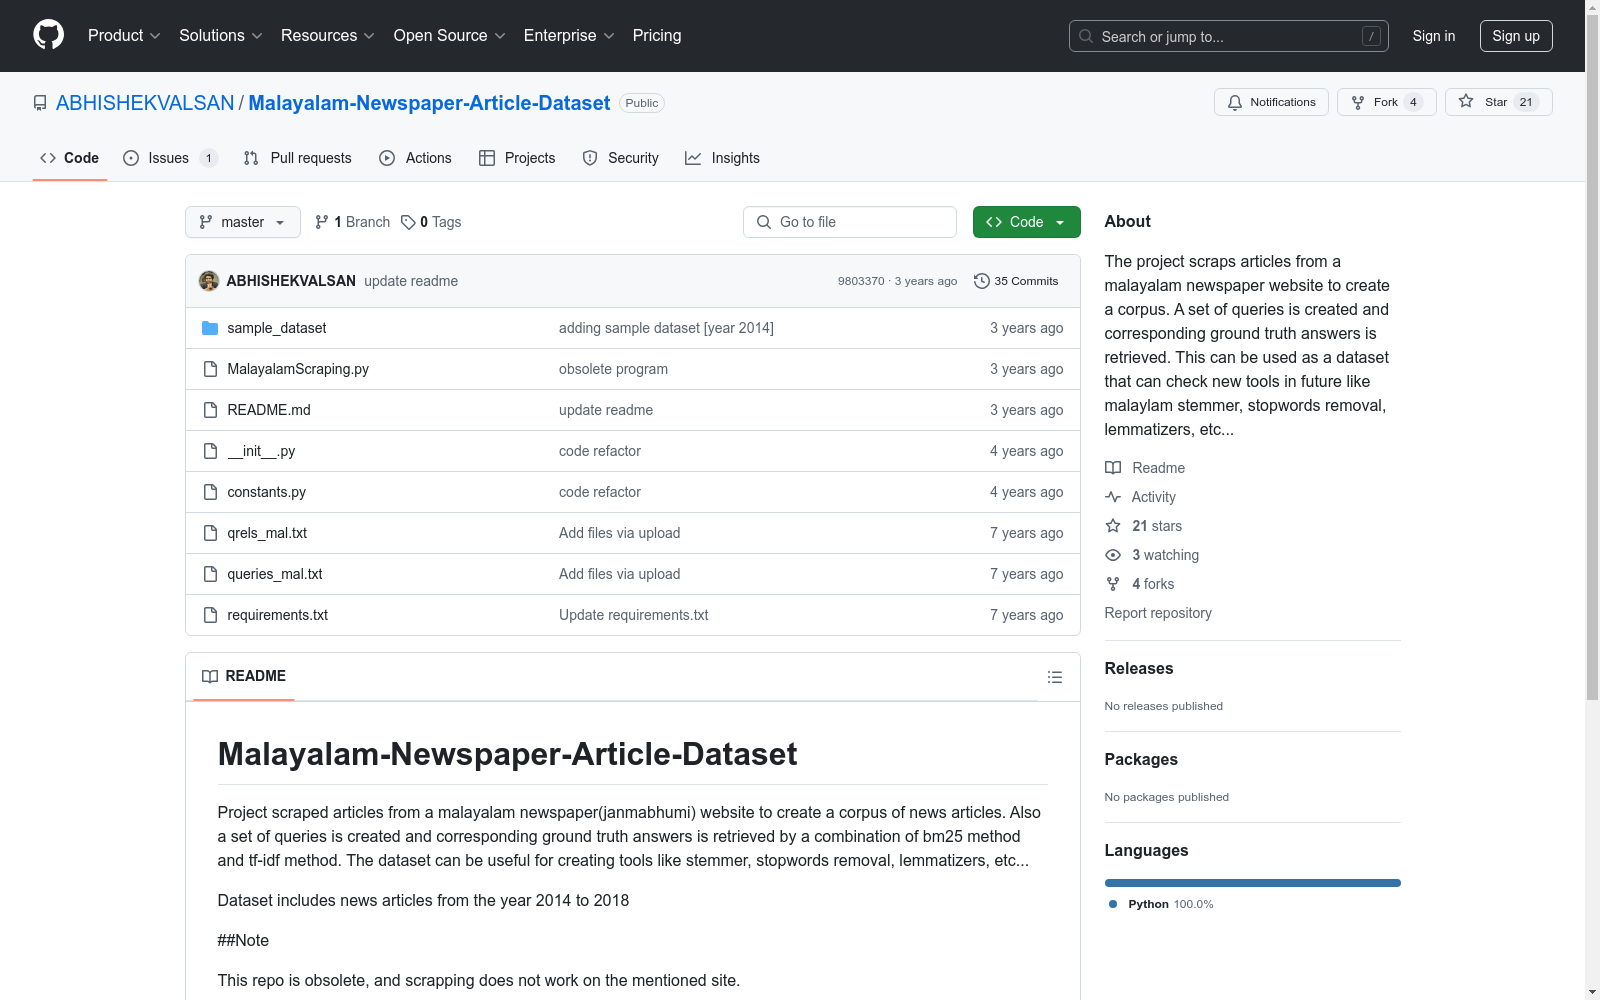Open the green Code dropdown button

tap(1026, 222)
